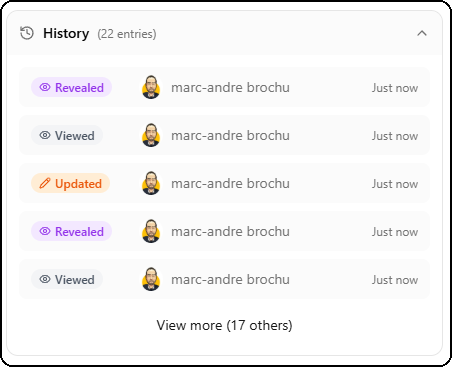Click View more (17 others) link
Image resolution: width=452 pixels, height=367 pixels.
pyautogui.click(x=224, y=325)
